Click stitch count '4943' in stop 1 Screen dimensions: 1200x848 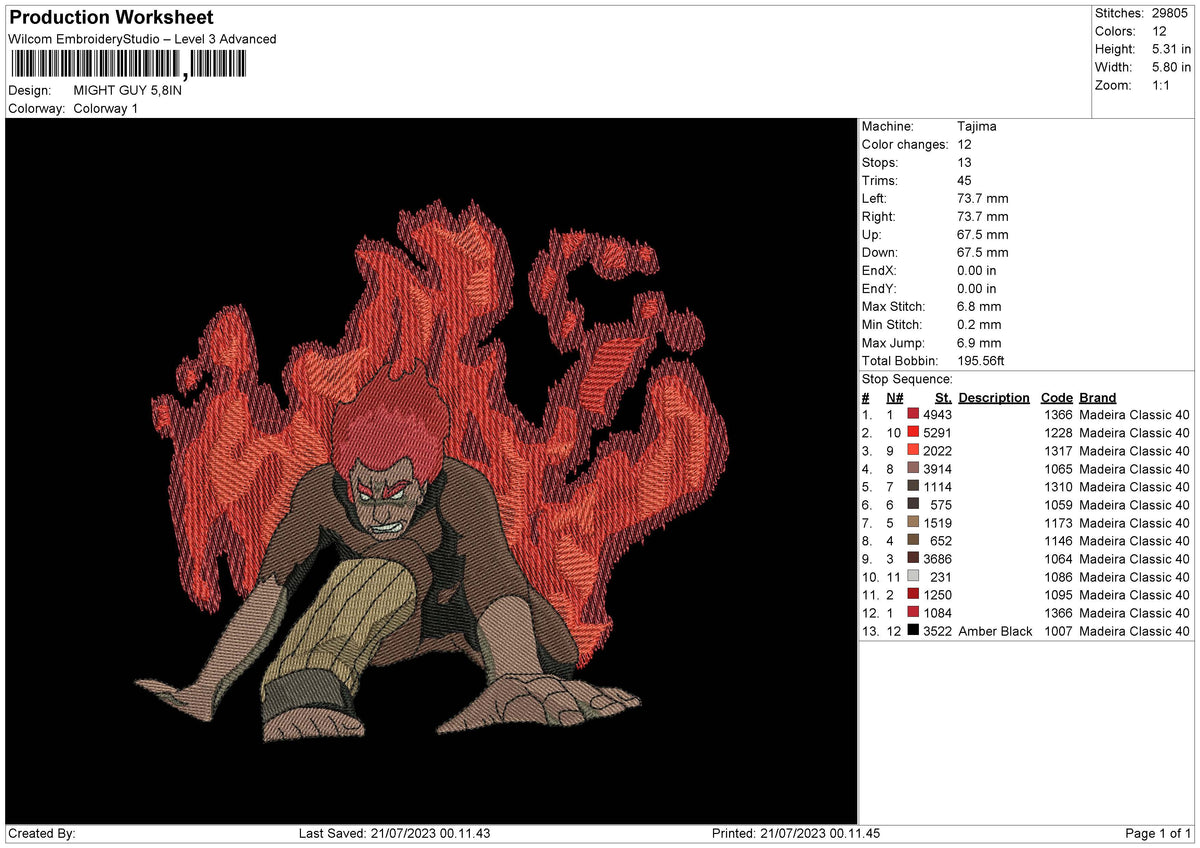click(x=938, y=415)
